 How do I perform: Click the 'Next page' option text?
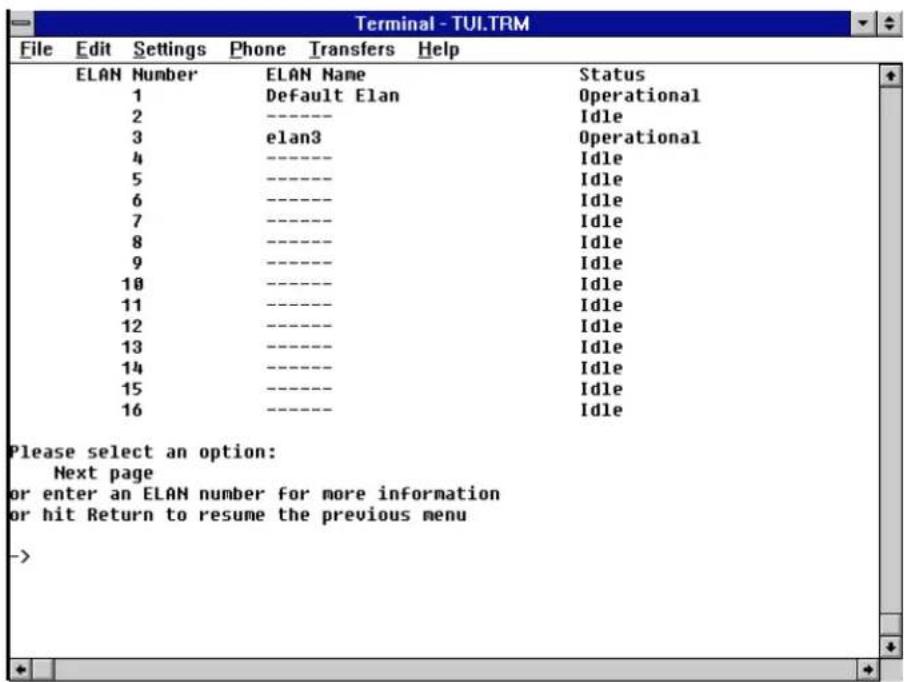click(x=104, y=474)
